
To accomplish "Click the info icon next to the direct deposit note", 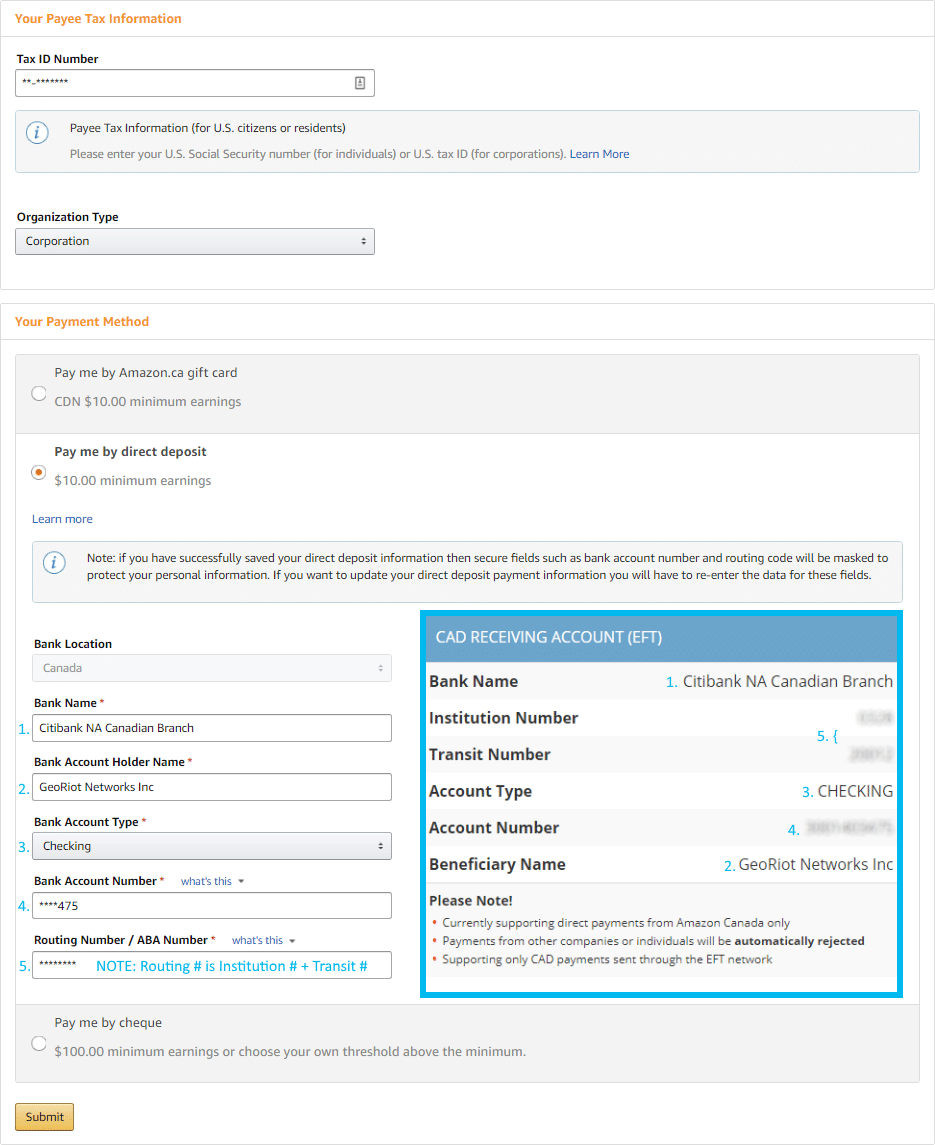I will (x=55, y=563).
